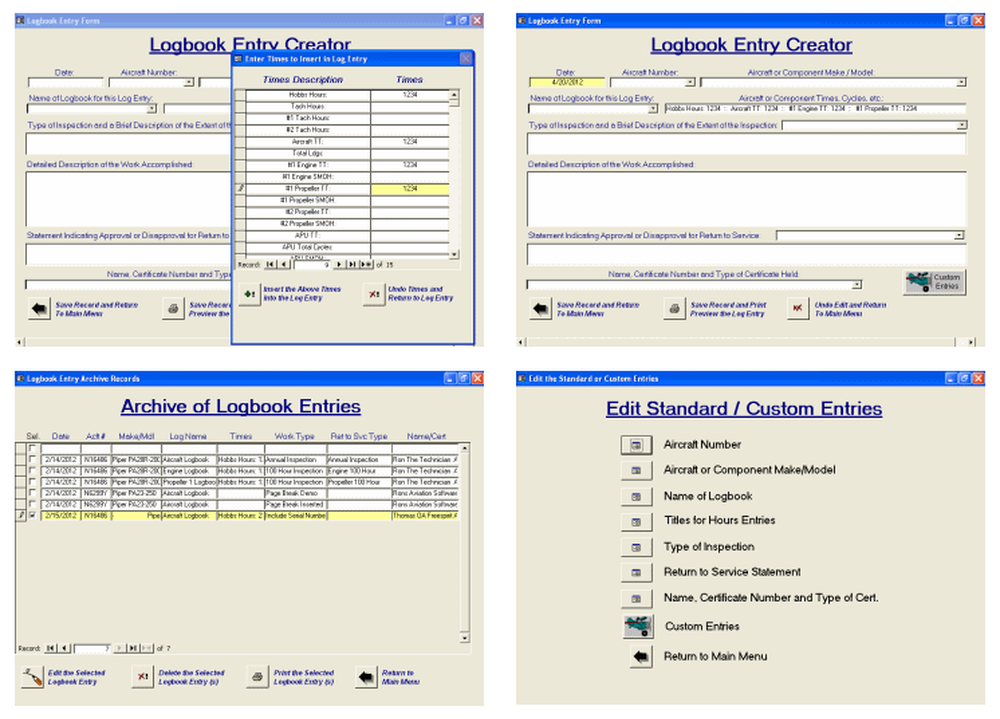Viewport: 1000px width, 719px height.
Task: Click Print the Selected Logbook Entry (s) label
Action: (x=304, y=677)
